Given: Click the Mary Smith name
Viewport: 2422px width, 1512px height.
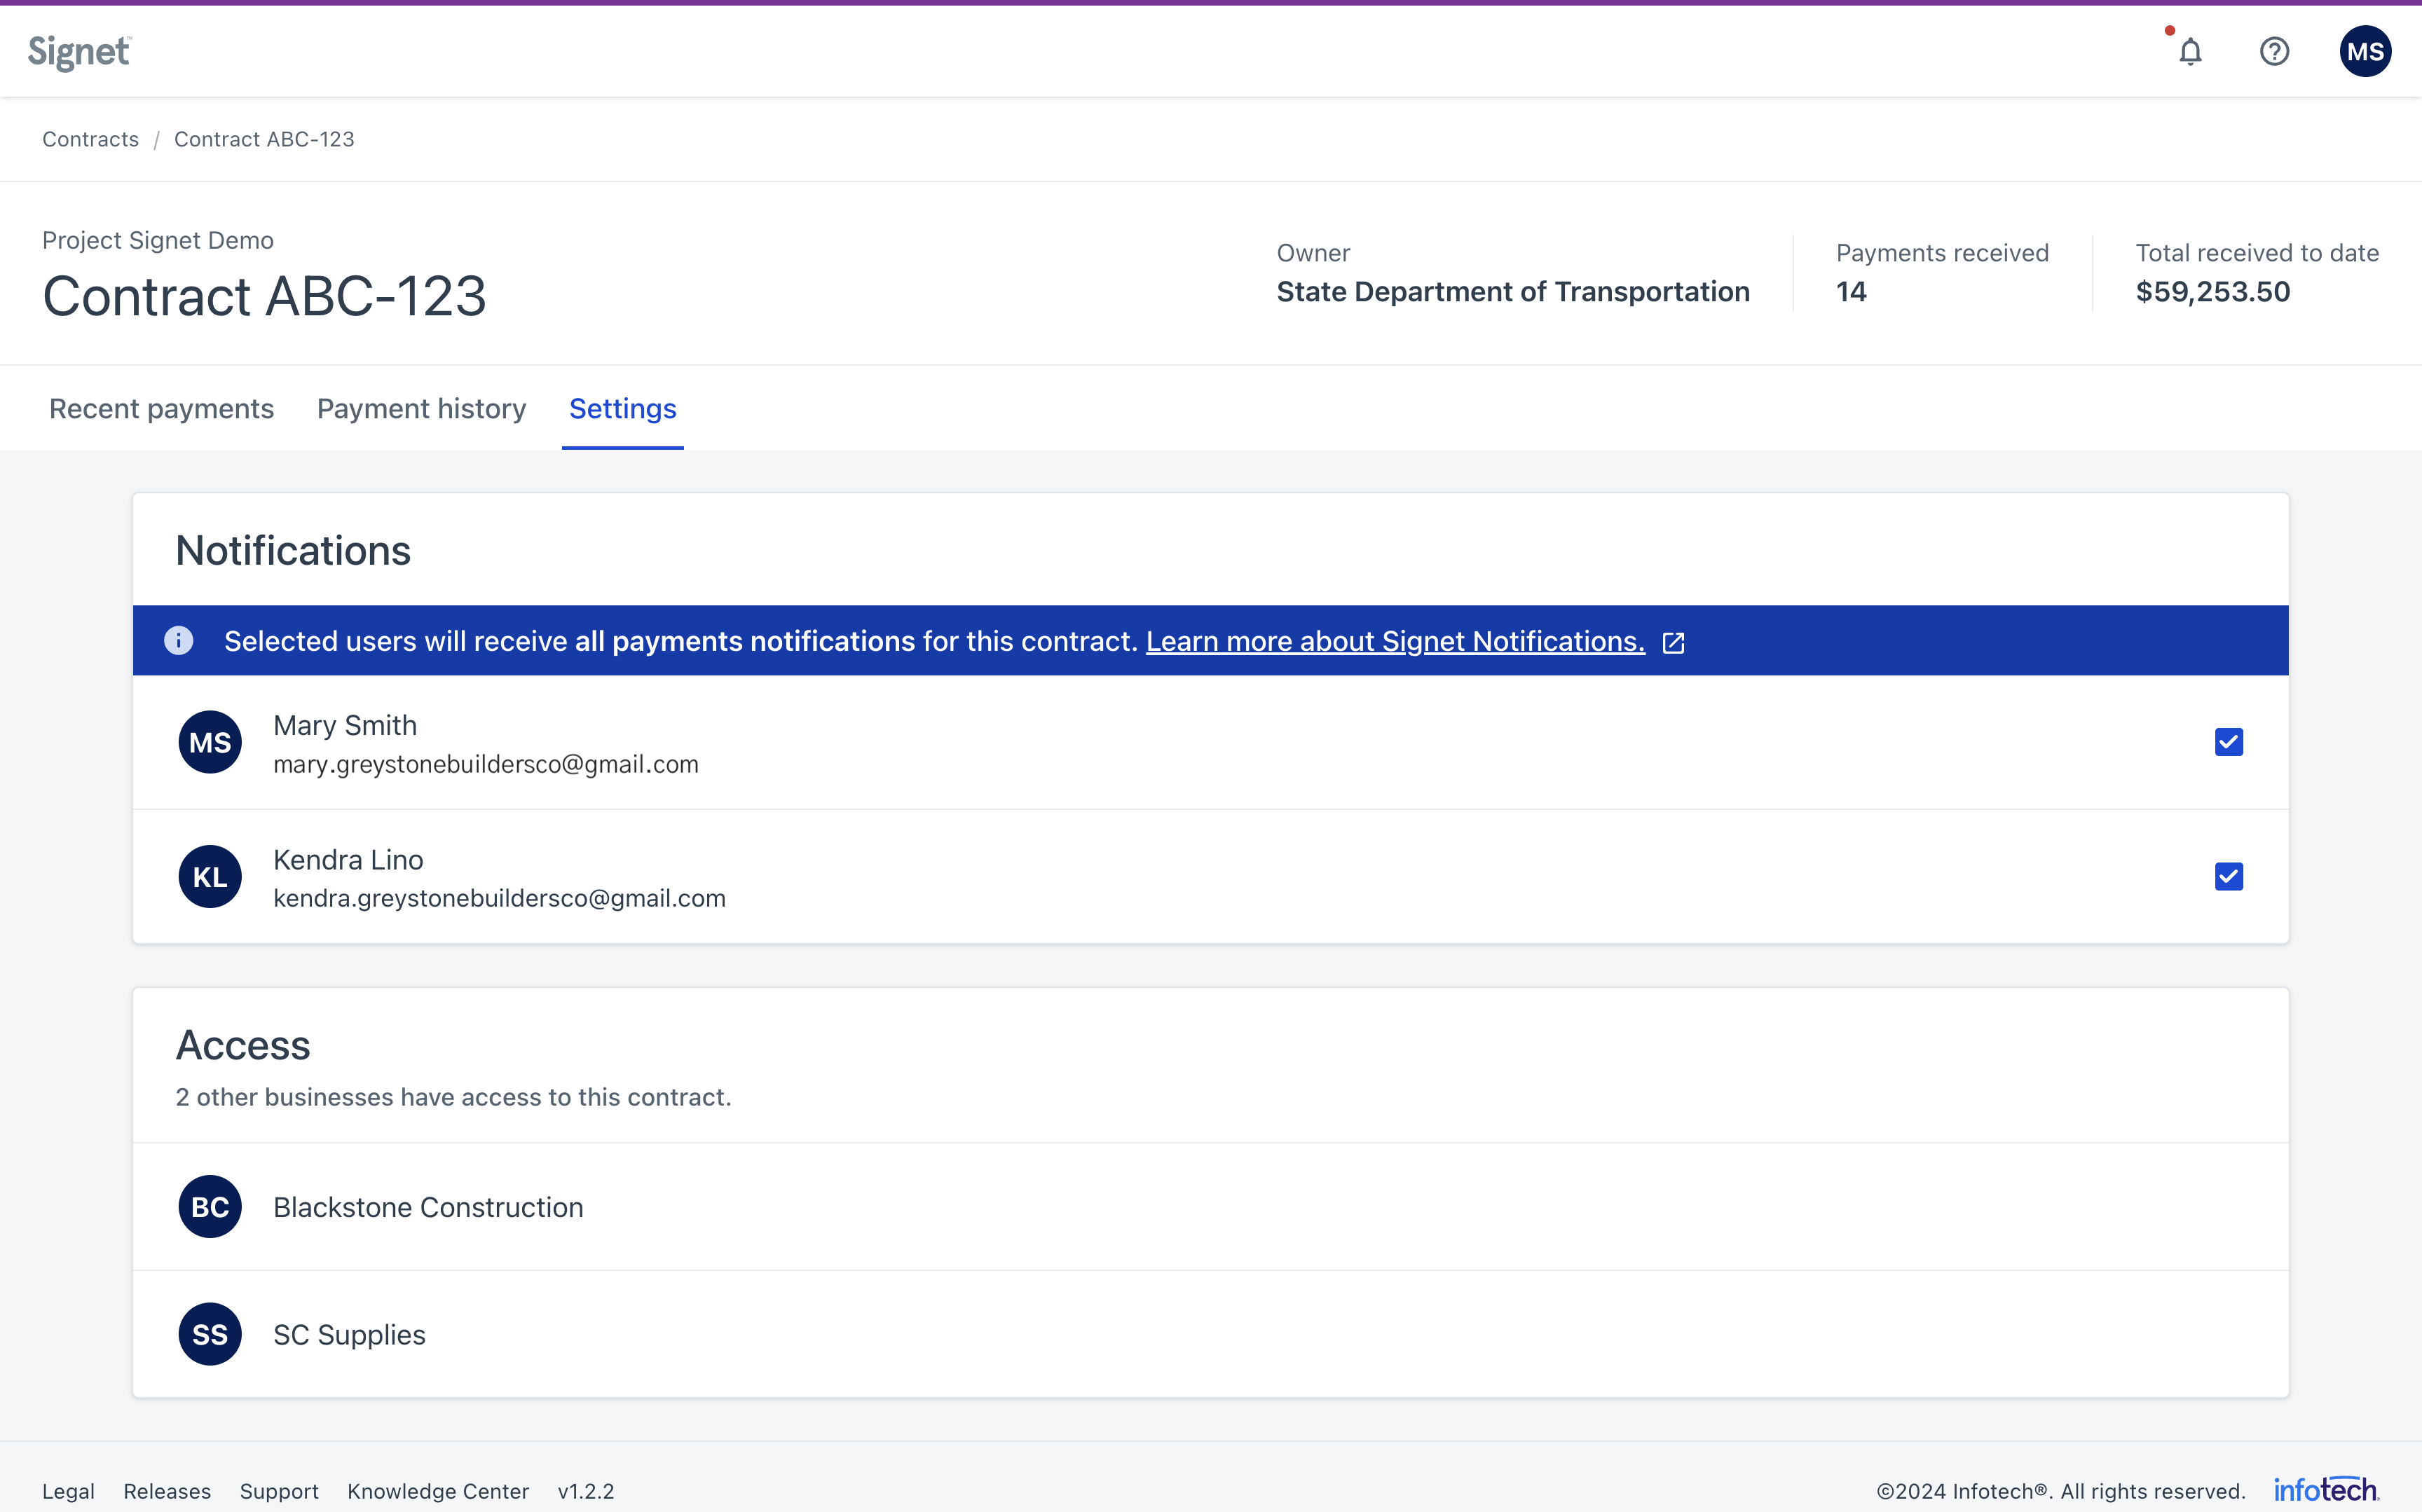Looking at the screenshot, I should [345, 725].
